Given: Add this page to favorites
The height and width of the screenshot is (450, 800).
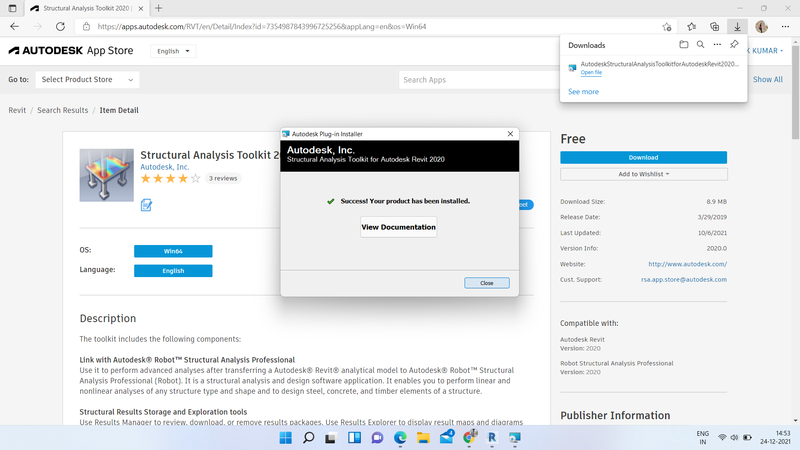Looking at the screenshot, I should [x=667, y=27].
